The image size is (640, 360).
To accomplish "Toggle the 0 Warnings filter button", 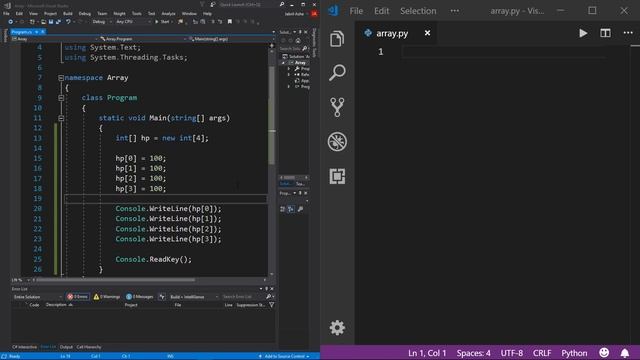I will pyautogui.click(x=107, y=297).
